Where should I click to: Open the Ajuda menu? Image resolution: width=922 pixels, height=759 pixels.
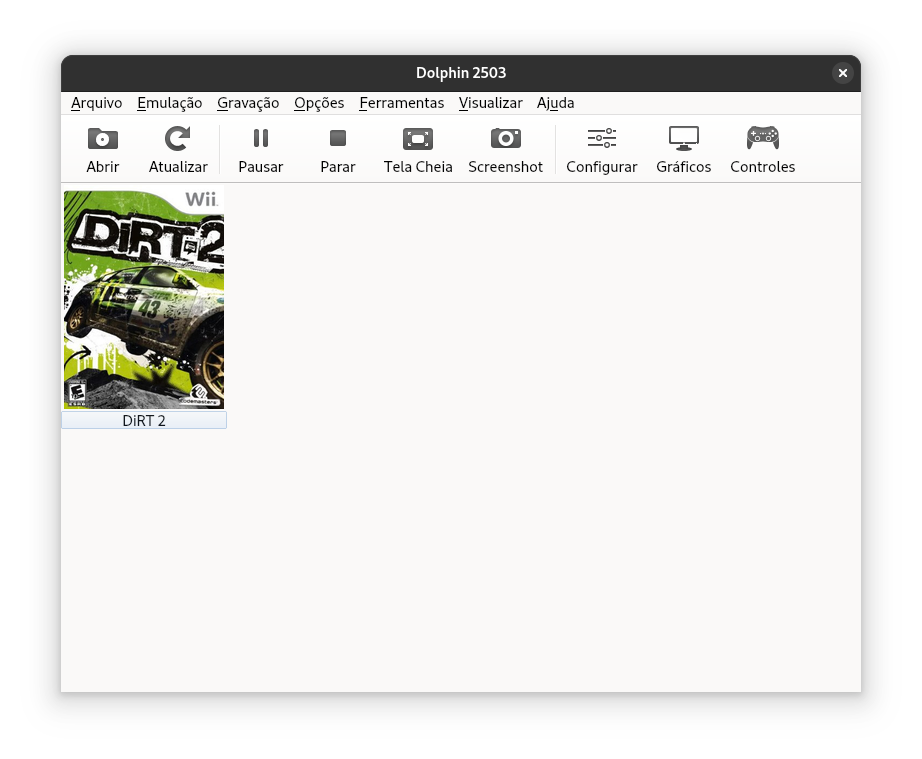click(556, 103)
